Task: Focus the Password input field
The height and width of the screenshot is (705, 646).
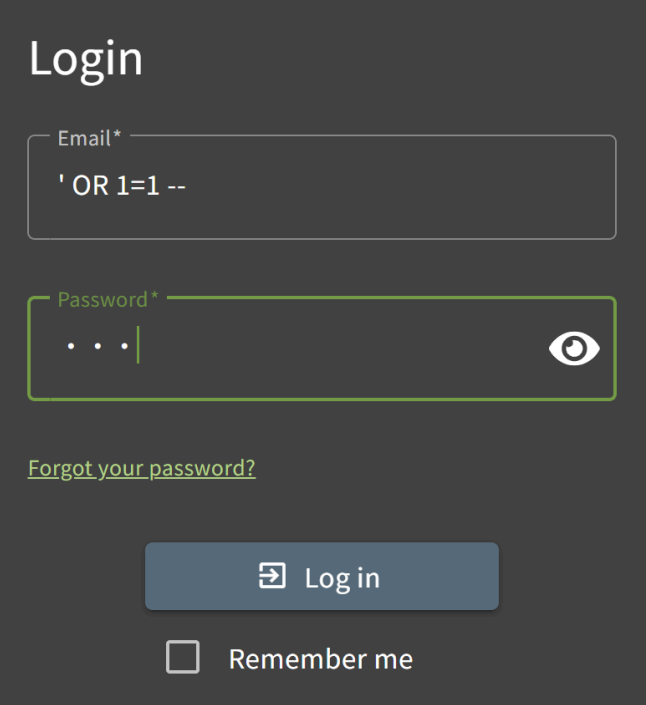Action: (x=300, y=348)
